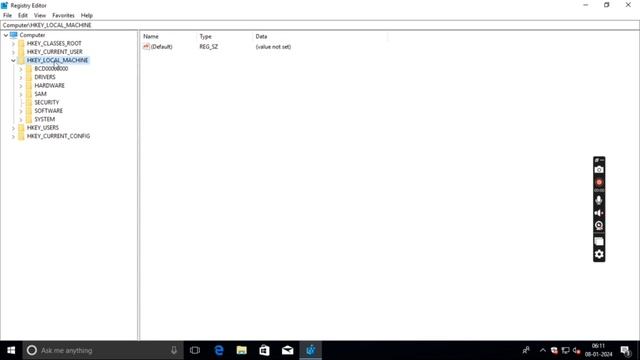Expand the HKEY_CURRENT_CONFIG key
640x360 pixels.
click(13, 137)
